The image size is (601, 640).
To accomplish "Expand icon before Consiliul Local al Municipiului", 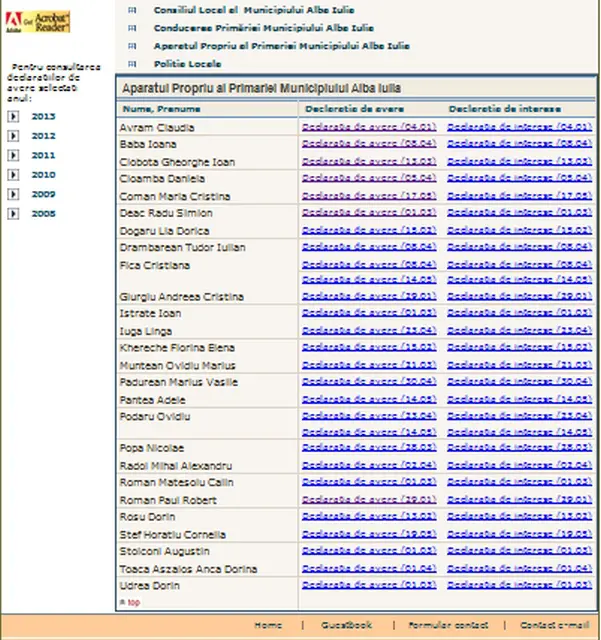I will click(132, 10).
